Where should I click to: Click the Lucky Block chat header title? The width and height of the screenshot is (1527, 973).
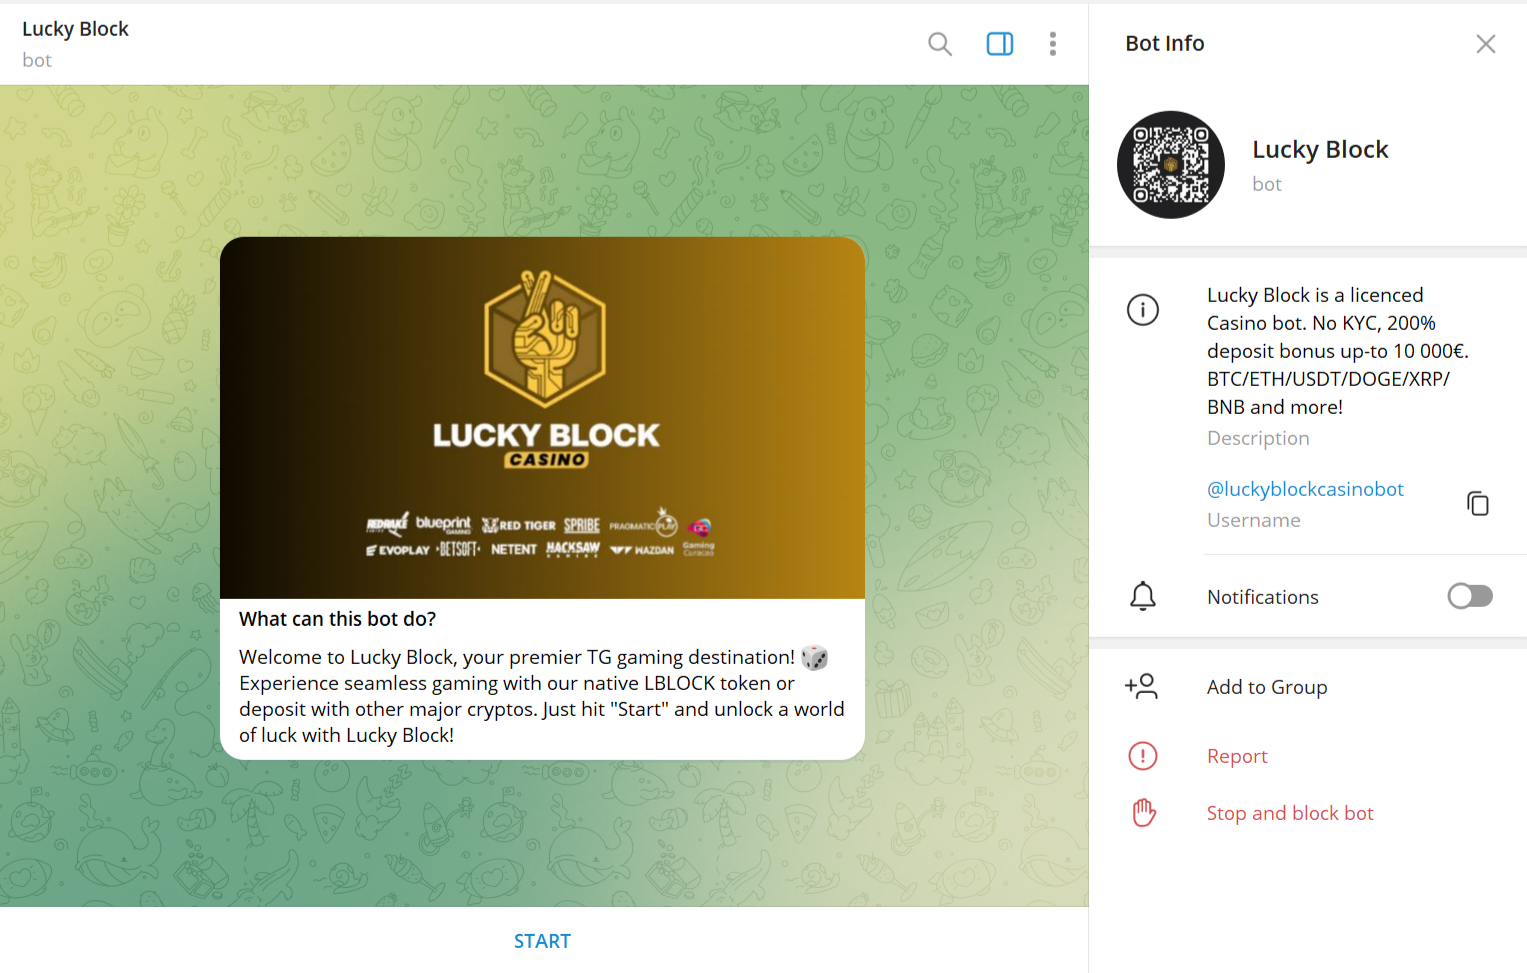(x=76, y=29)
